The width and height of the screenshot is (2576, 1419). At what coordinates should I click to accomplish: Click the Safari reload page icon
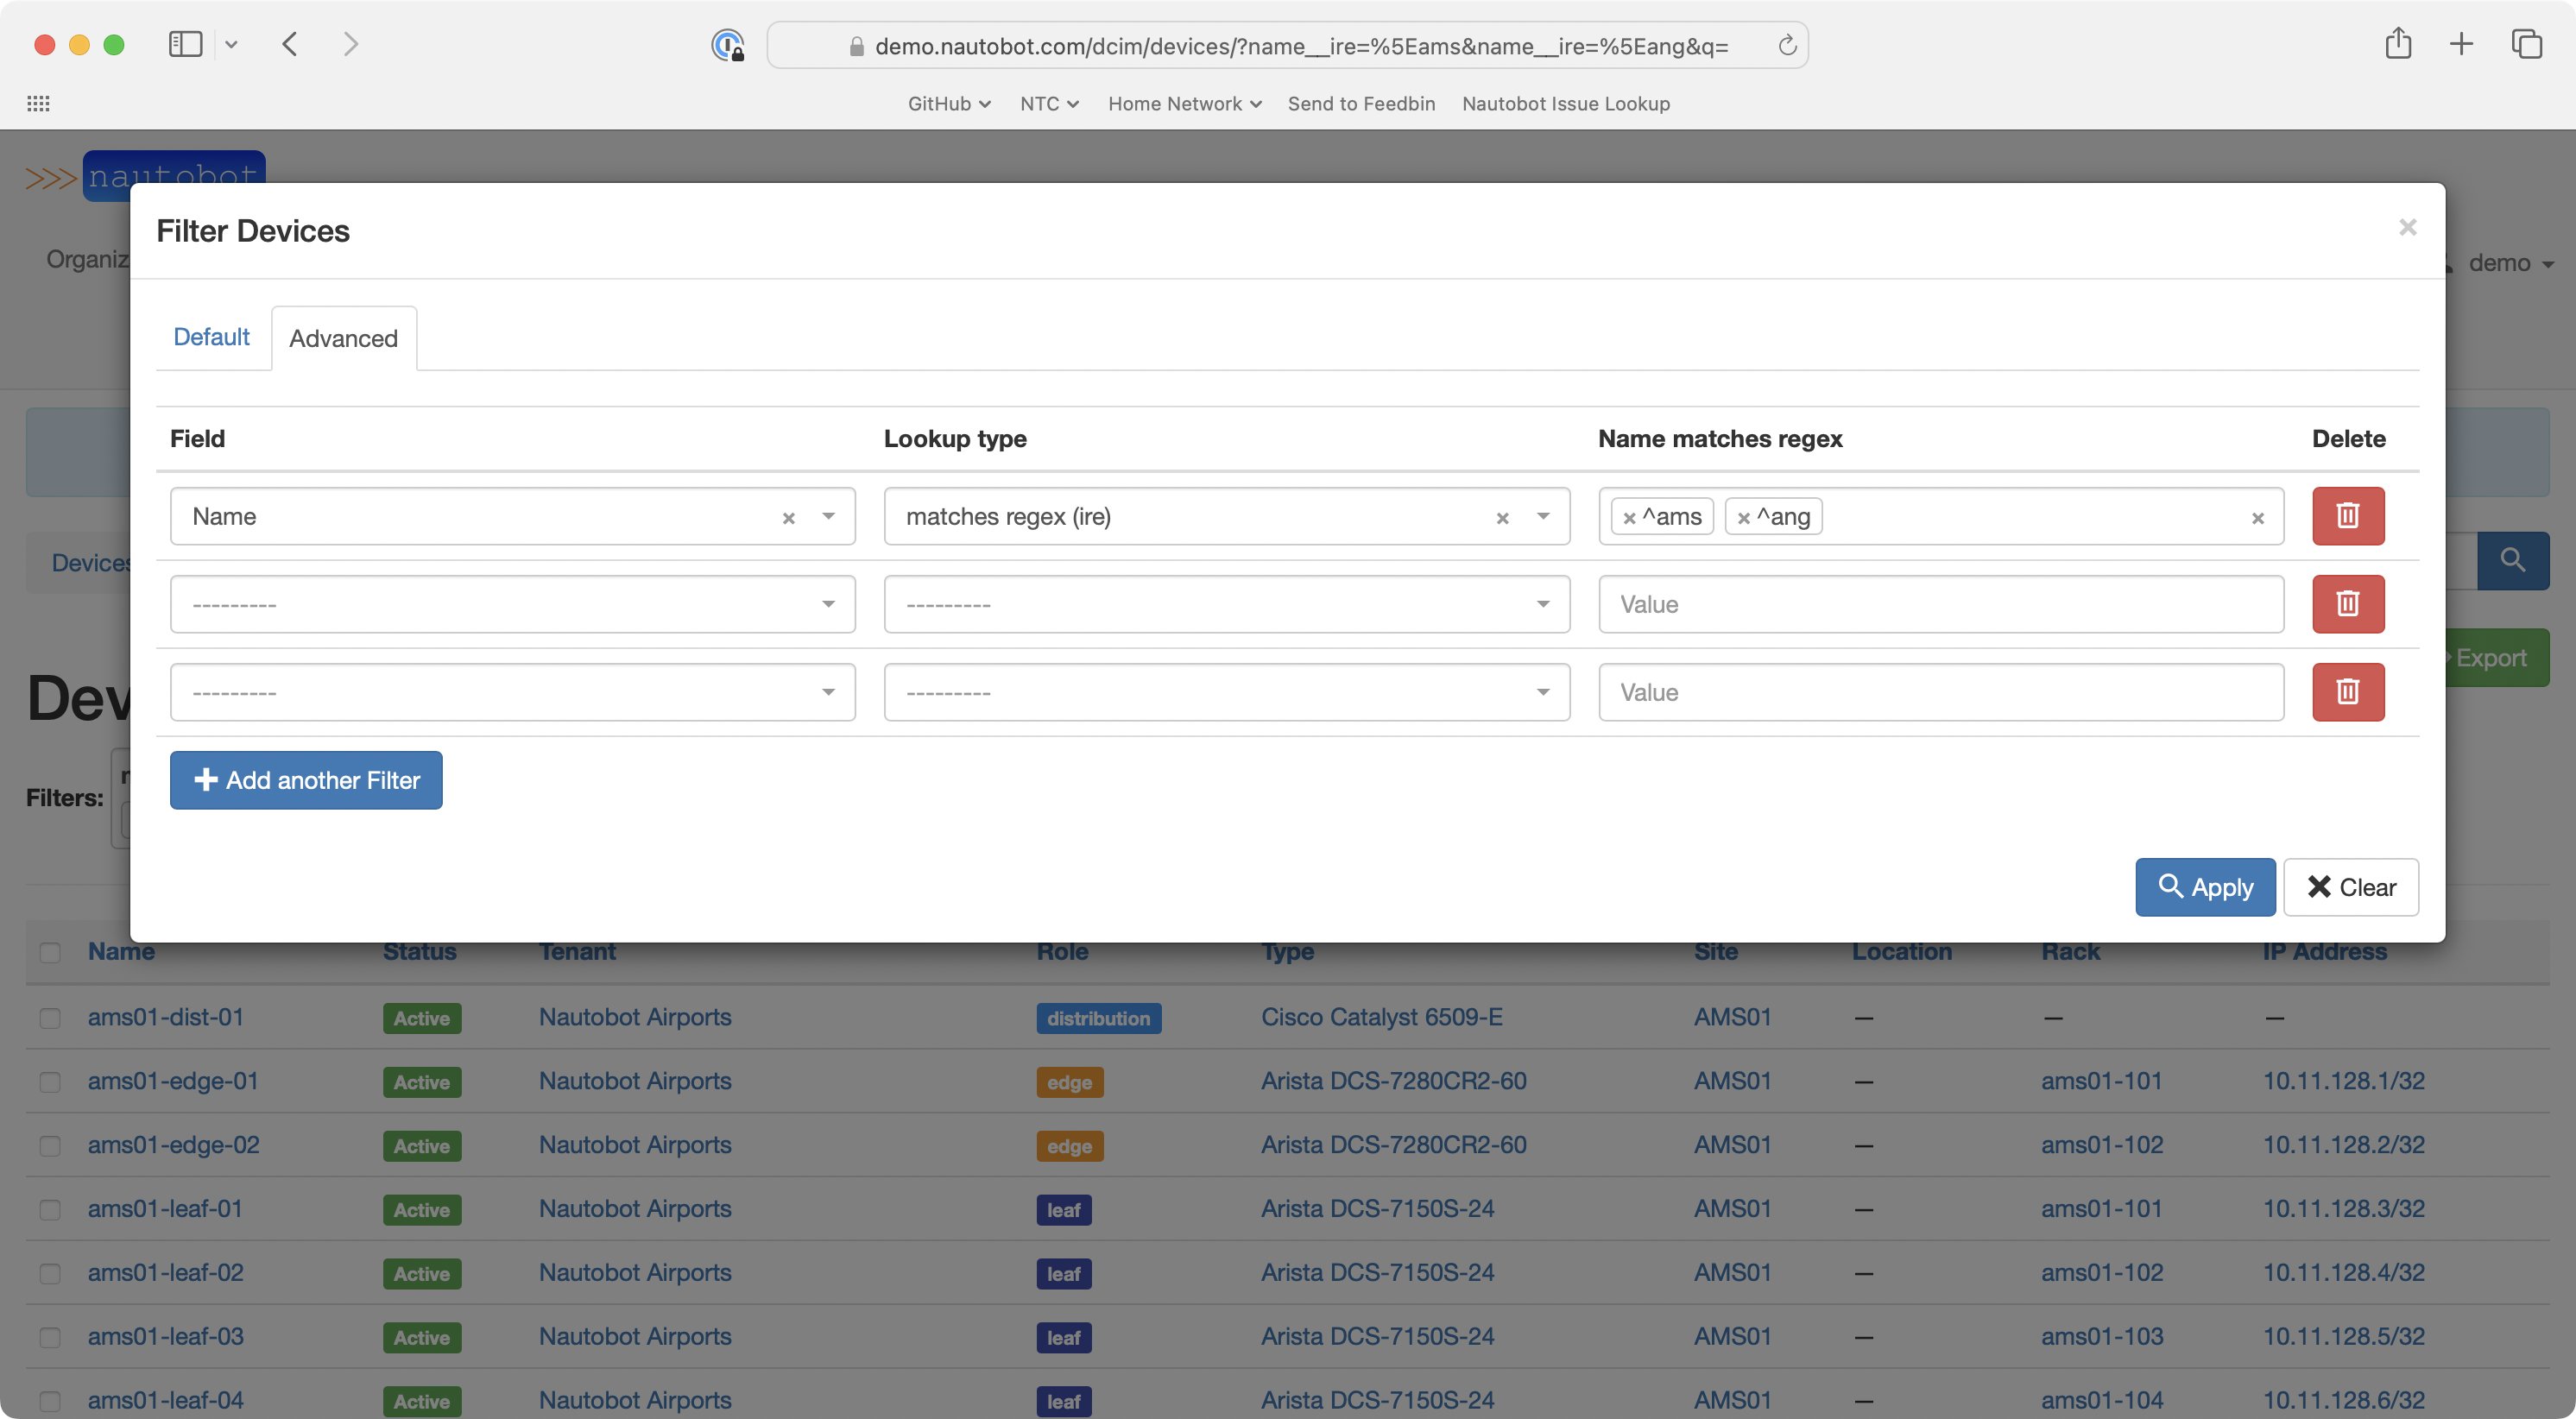[x=1787, y=46]
